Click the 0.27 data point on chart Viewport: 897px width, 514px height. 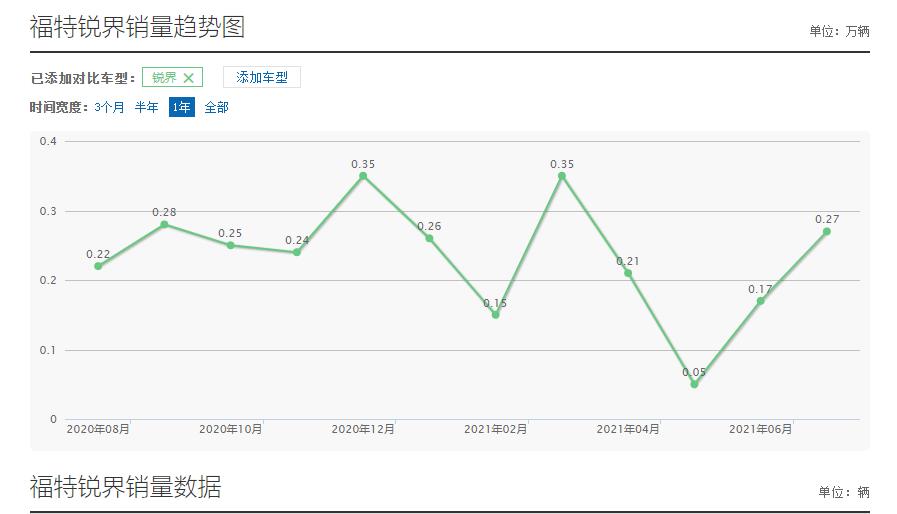[x=827, y=232]
